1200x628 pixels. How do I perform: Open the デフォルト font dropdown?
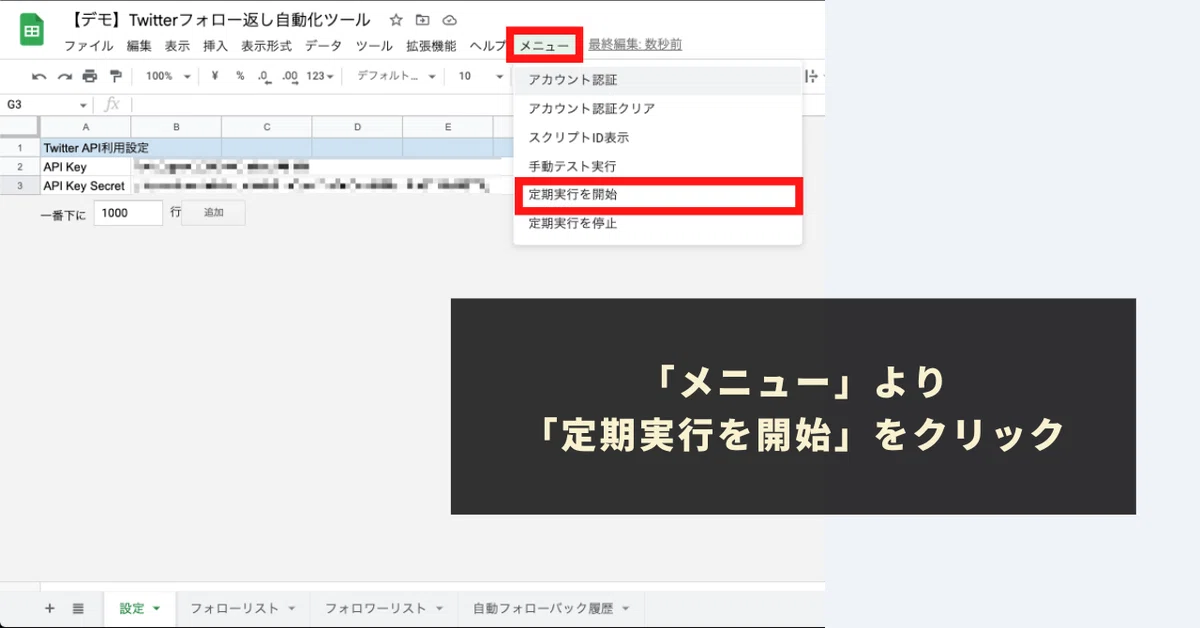[396, 76]
